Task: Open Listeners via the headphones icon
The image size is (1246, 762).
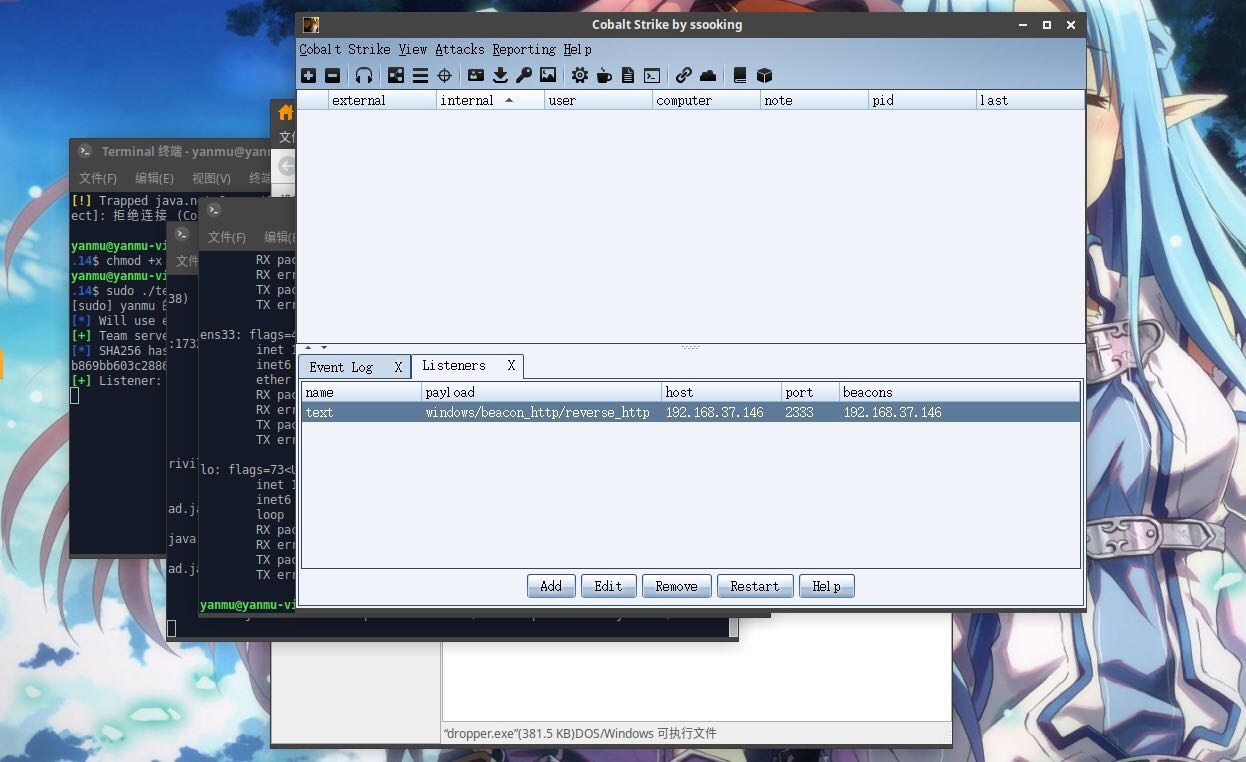Action: 364,75
